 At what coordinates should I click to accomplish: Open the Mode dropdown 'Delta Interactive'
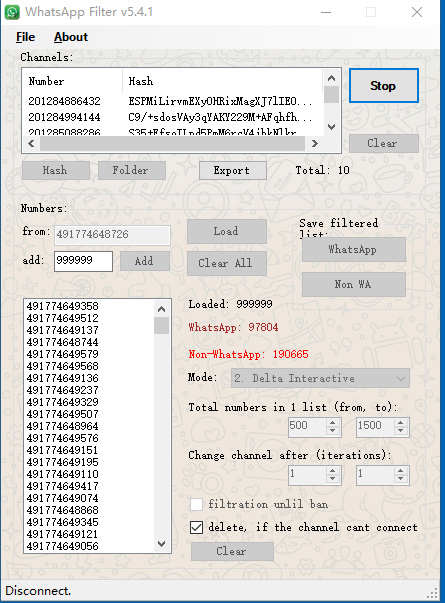coord(320,378)
